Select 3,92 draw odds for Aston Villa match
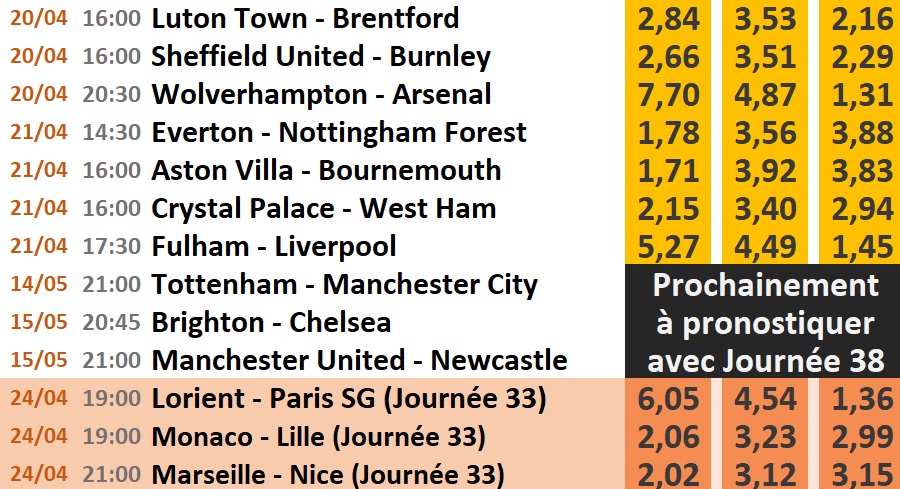Screen dimensions: 900x489 click(765, 170)
